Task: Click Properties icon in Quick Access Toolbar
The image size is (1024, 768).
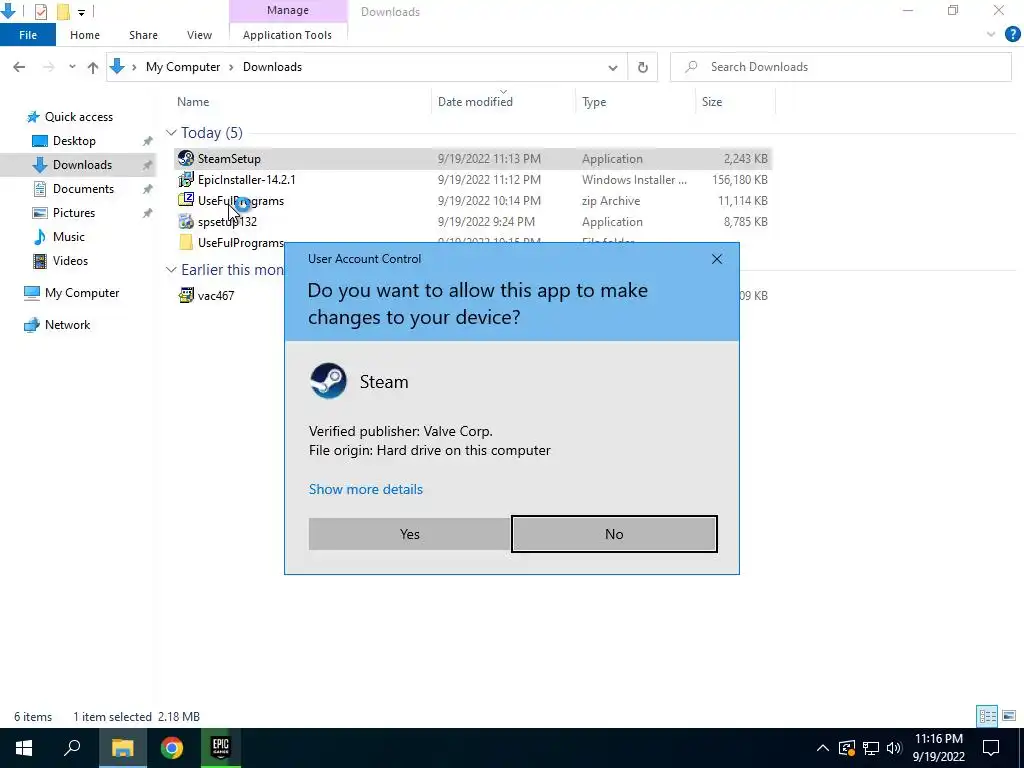Action: pyautogui.click(x=40, y=11)
